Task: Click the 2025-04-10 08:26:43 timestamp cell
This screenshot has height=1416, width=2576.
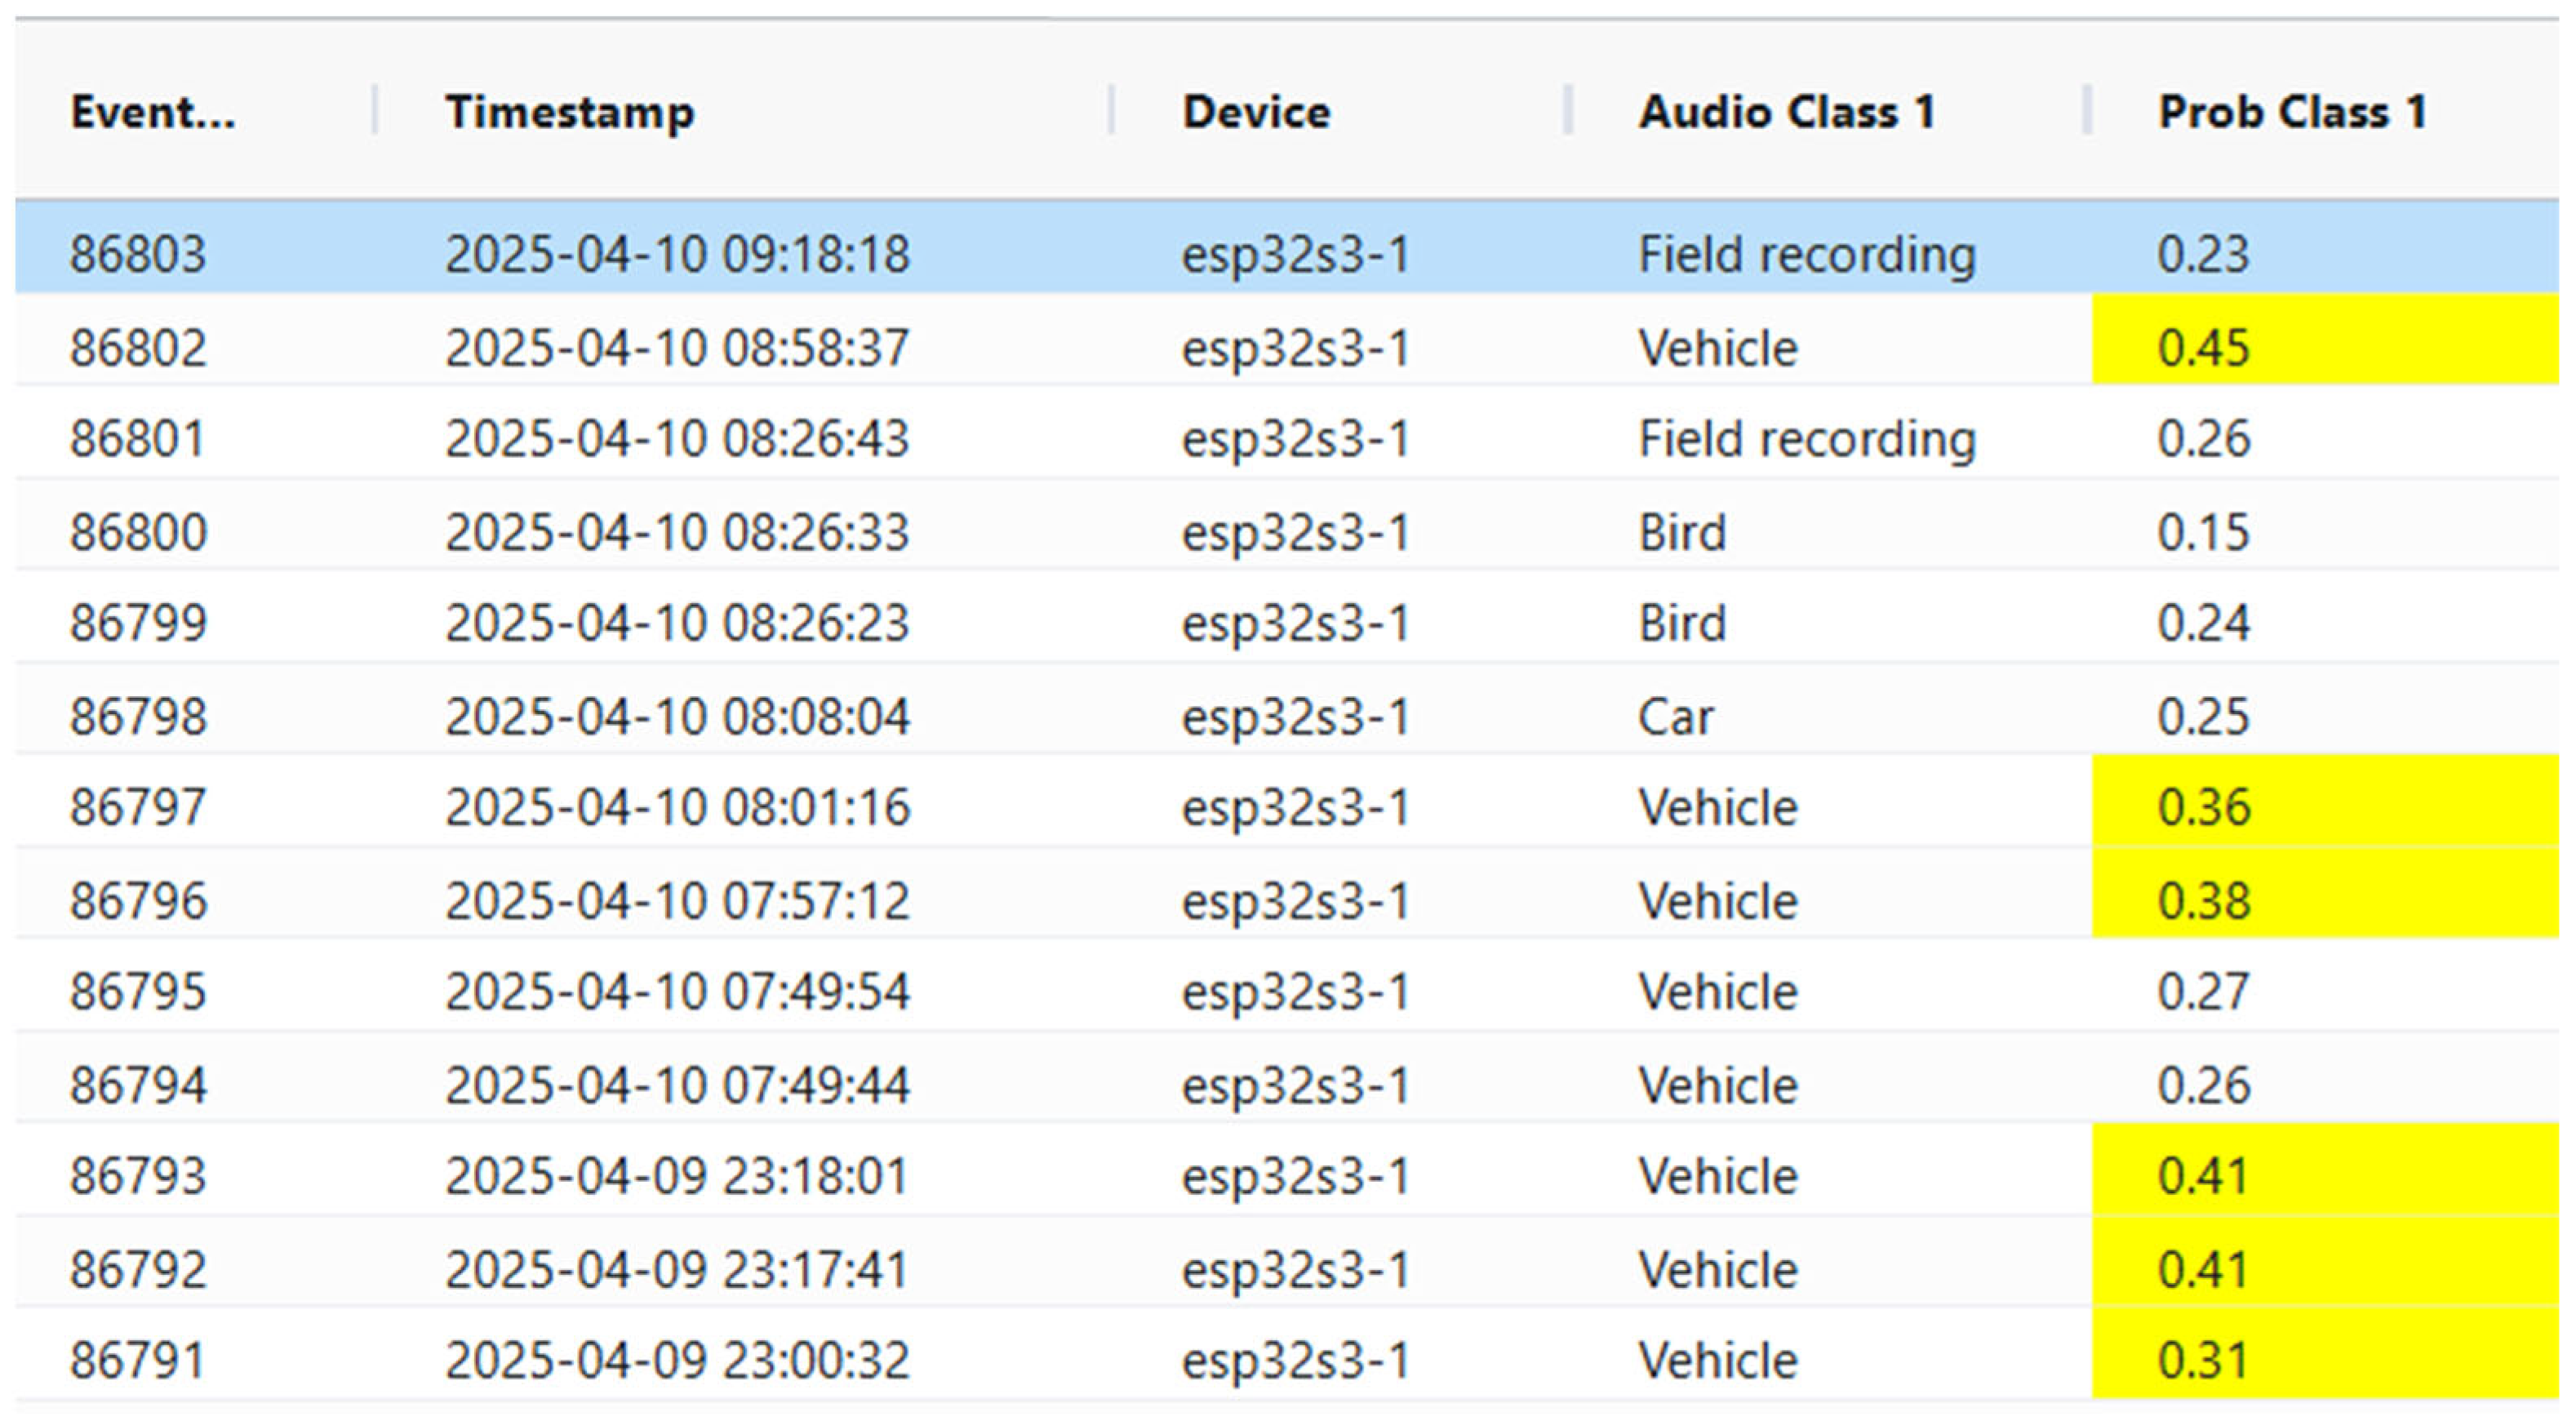Action: (x=677, y=438)
